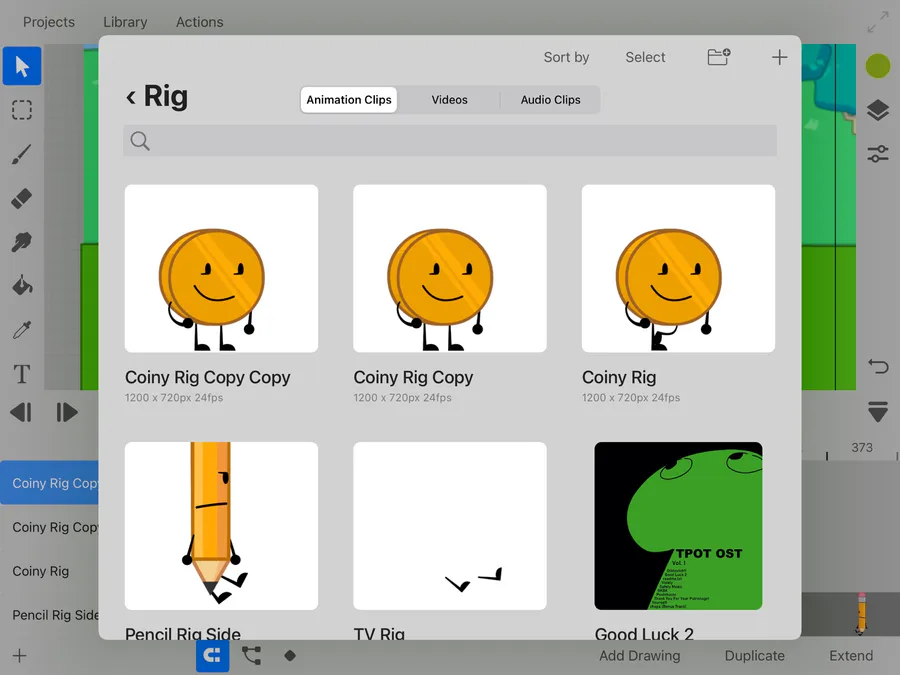Click the "Coiny Rig Copy" clip title in the library

(413, 377)
